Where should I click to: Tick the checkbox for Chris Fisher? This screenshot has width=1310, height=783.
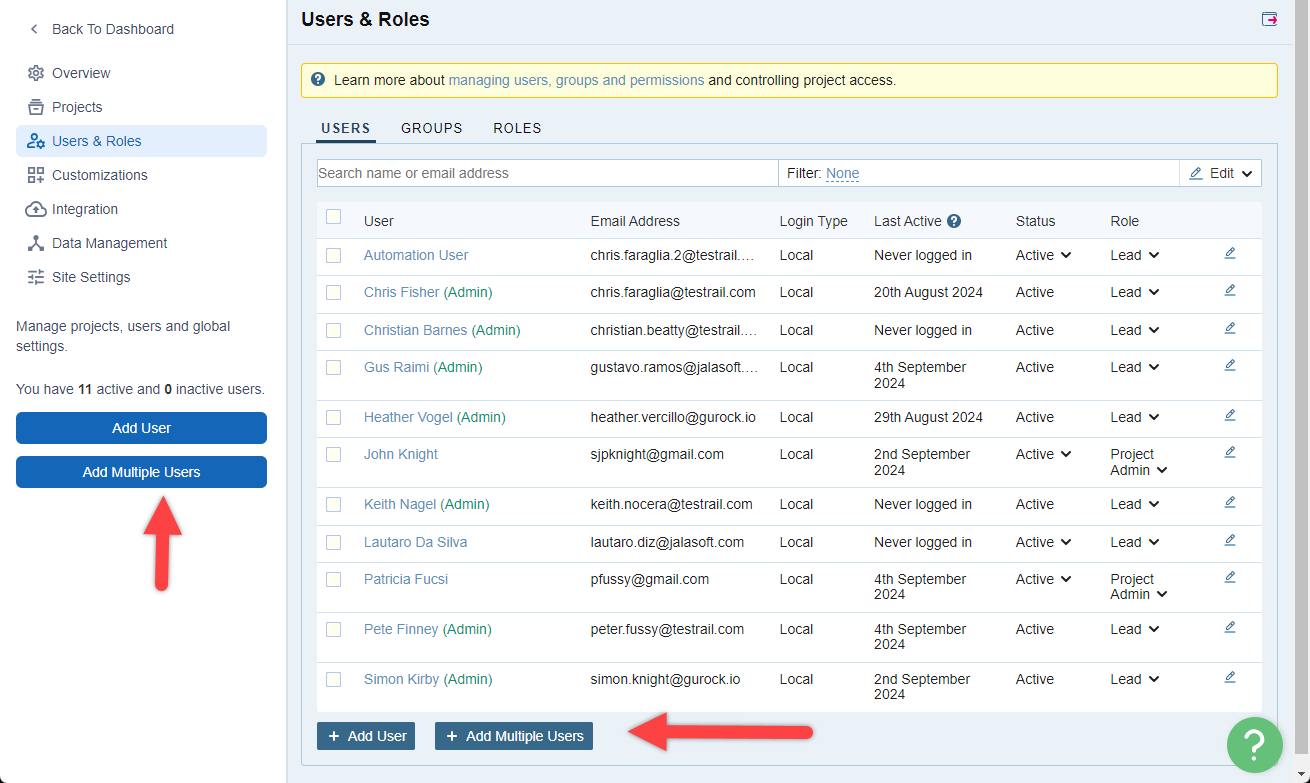(x=334, y=293)
